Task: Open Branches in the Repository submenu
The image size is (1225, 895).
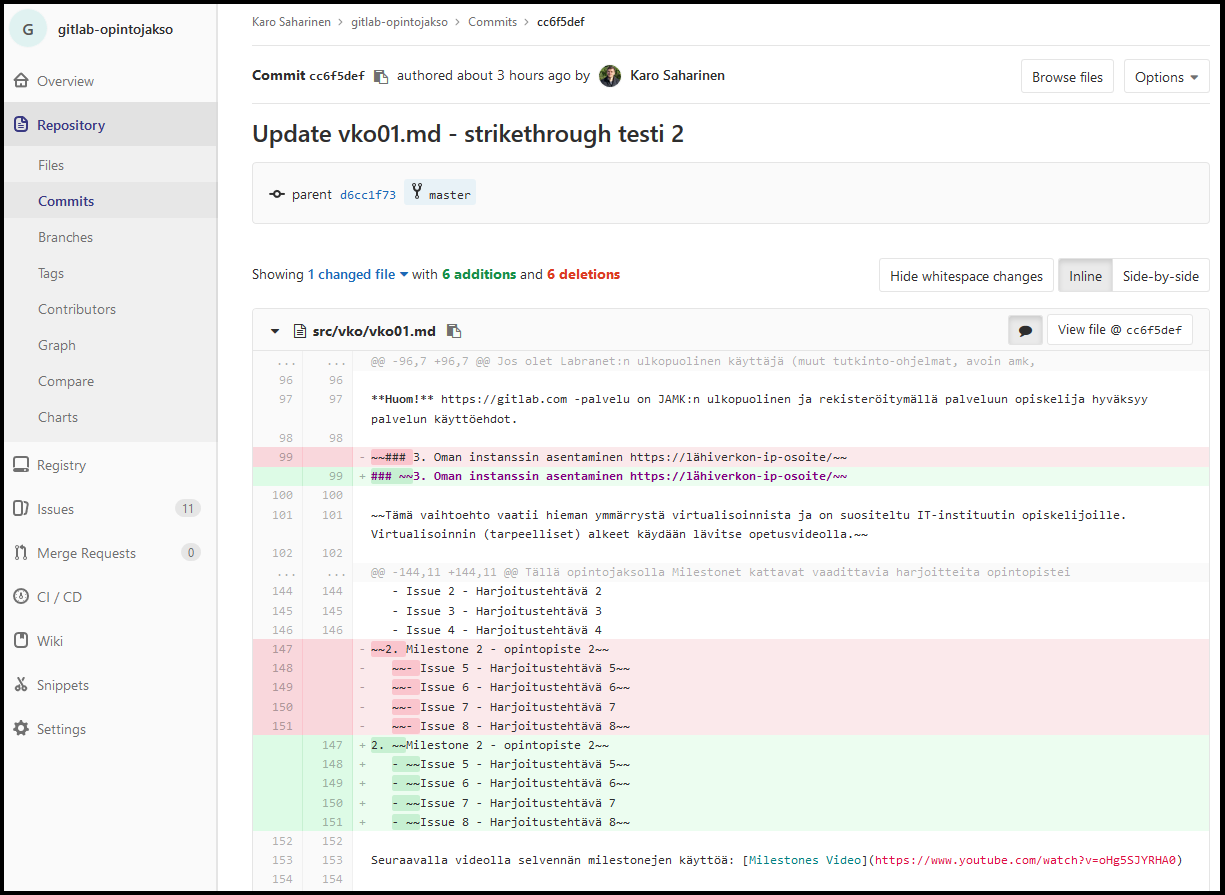Action: 65,237
